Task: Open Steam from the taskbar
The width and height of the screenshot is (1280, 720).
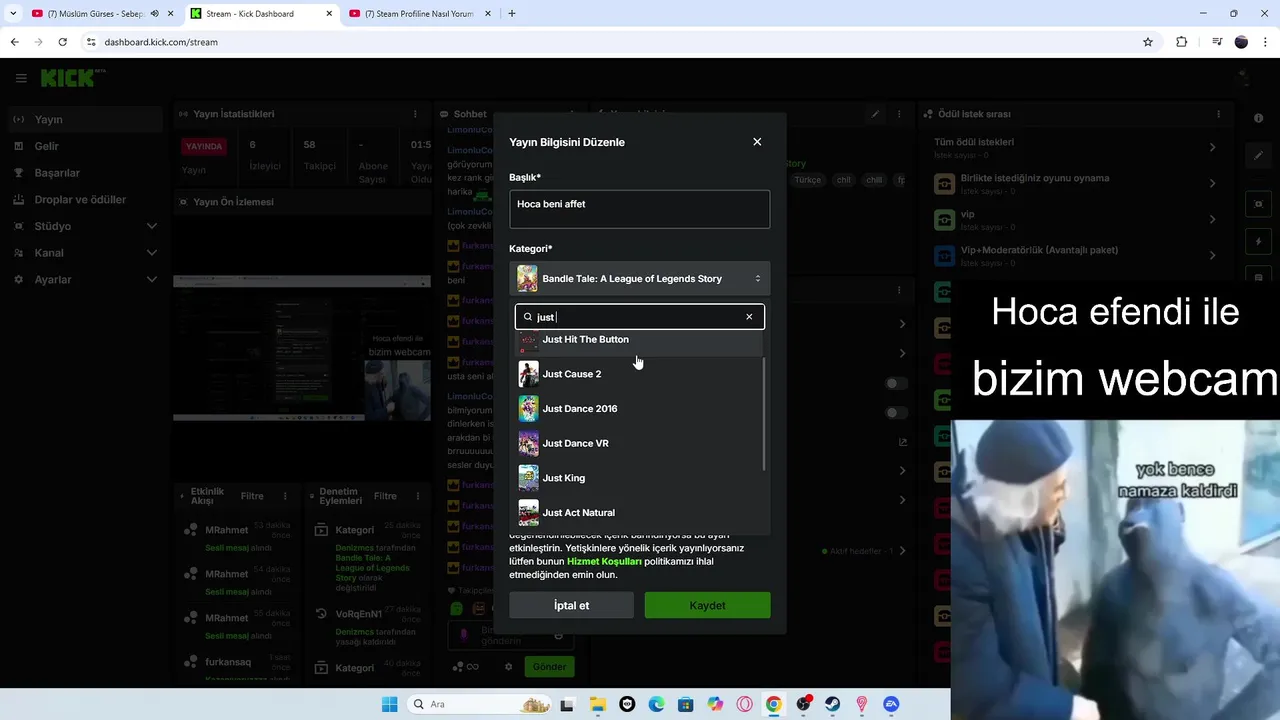Action: [x=832, y=704]
